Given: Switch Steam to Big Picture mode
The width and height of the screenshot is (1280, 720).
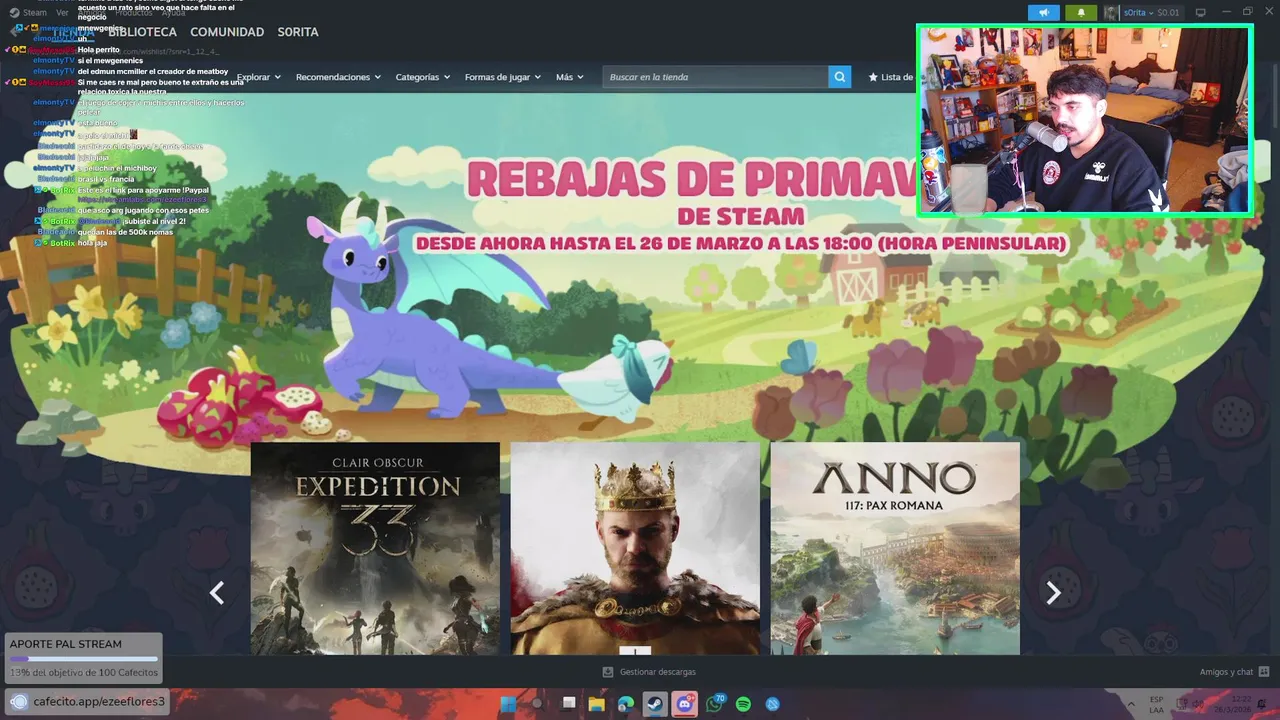Looking at the screenshot, I should (x=1201, y=13).
